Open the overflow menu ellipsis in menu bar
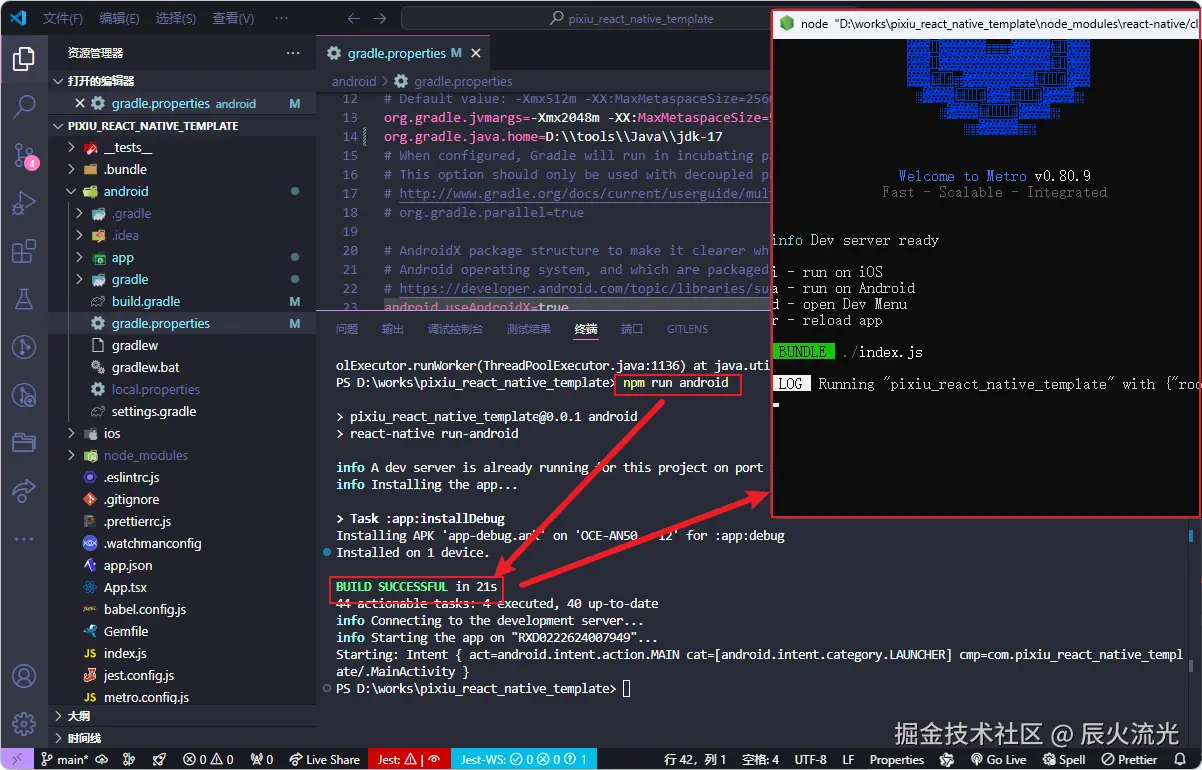Screen dimensions: 1202x770 coord(283,18)
